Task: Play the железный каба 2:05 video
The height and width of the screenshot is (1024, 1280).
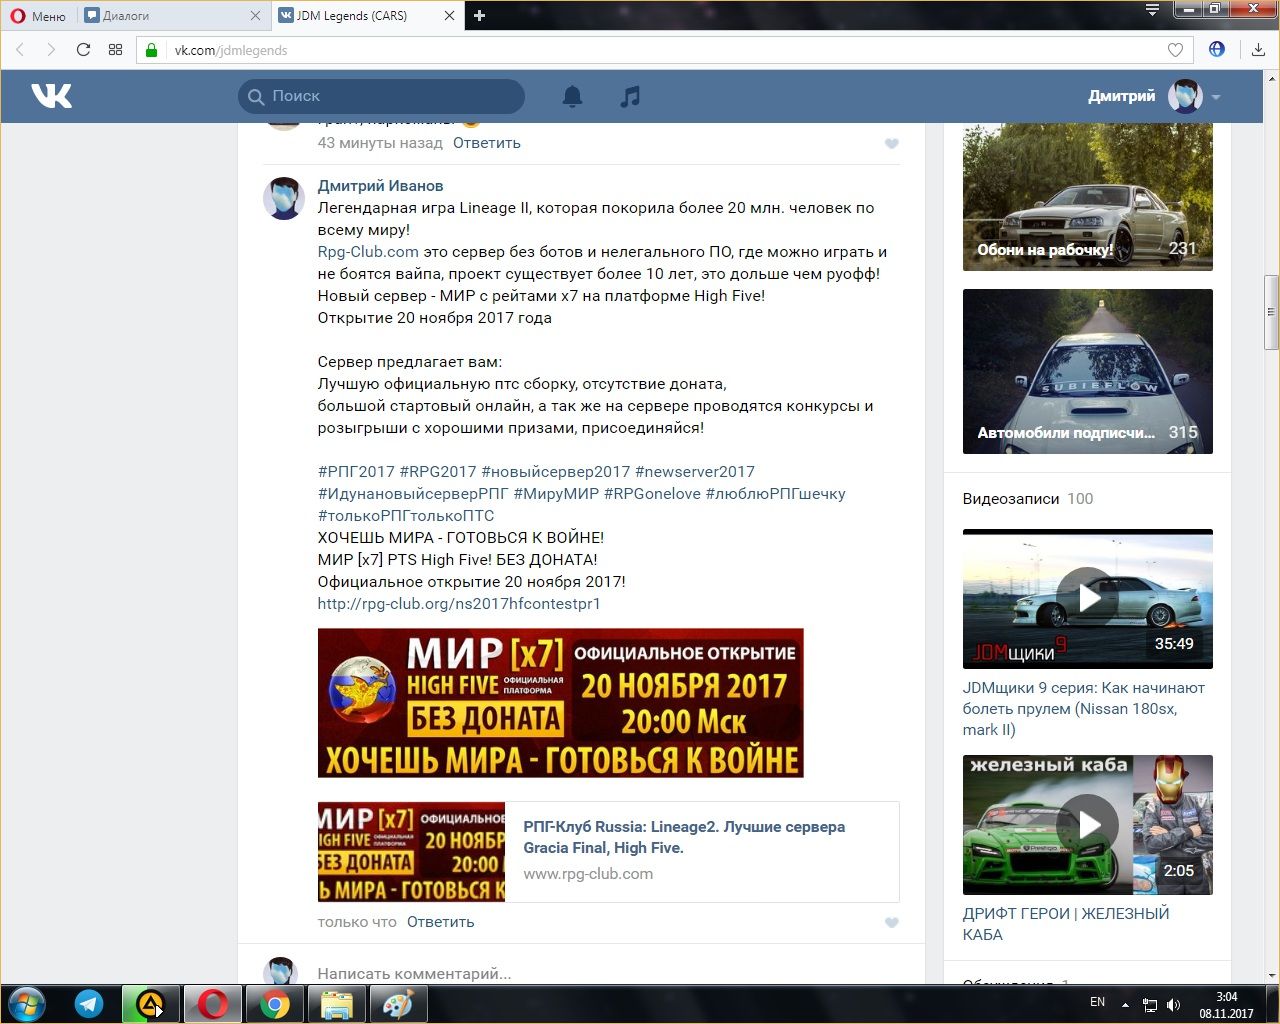Action: (1088, 825)
